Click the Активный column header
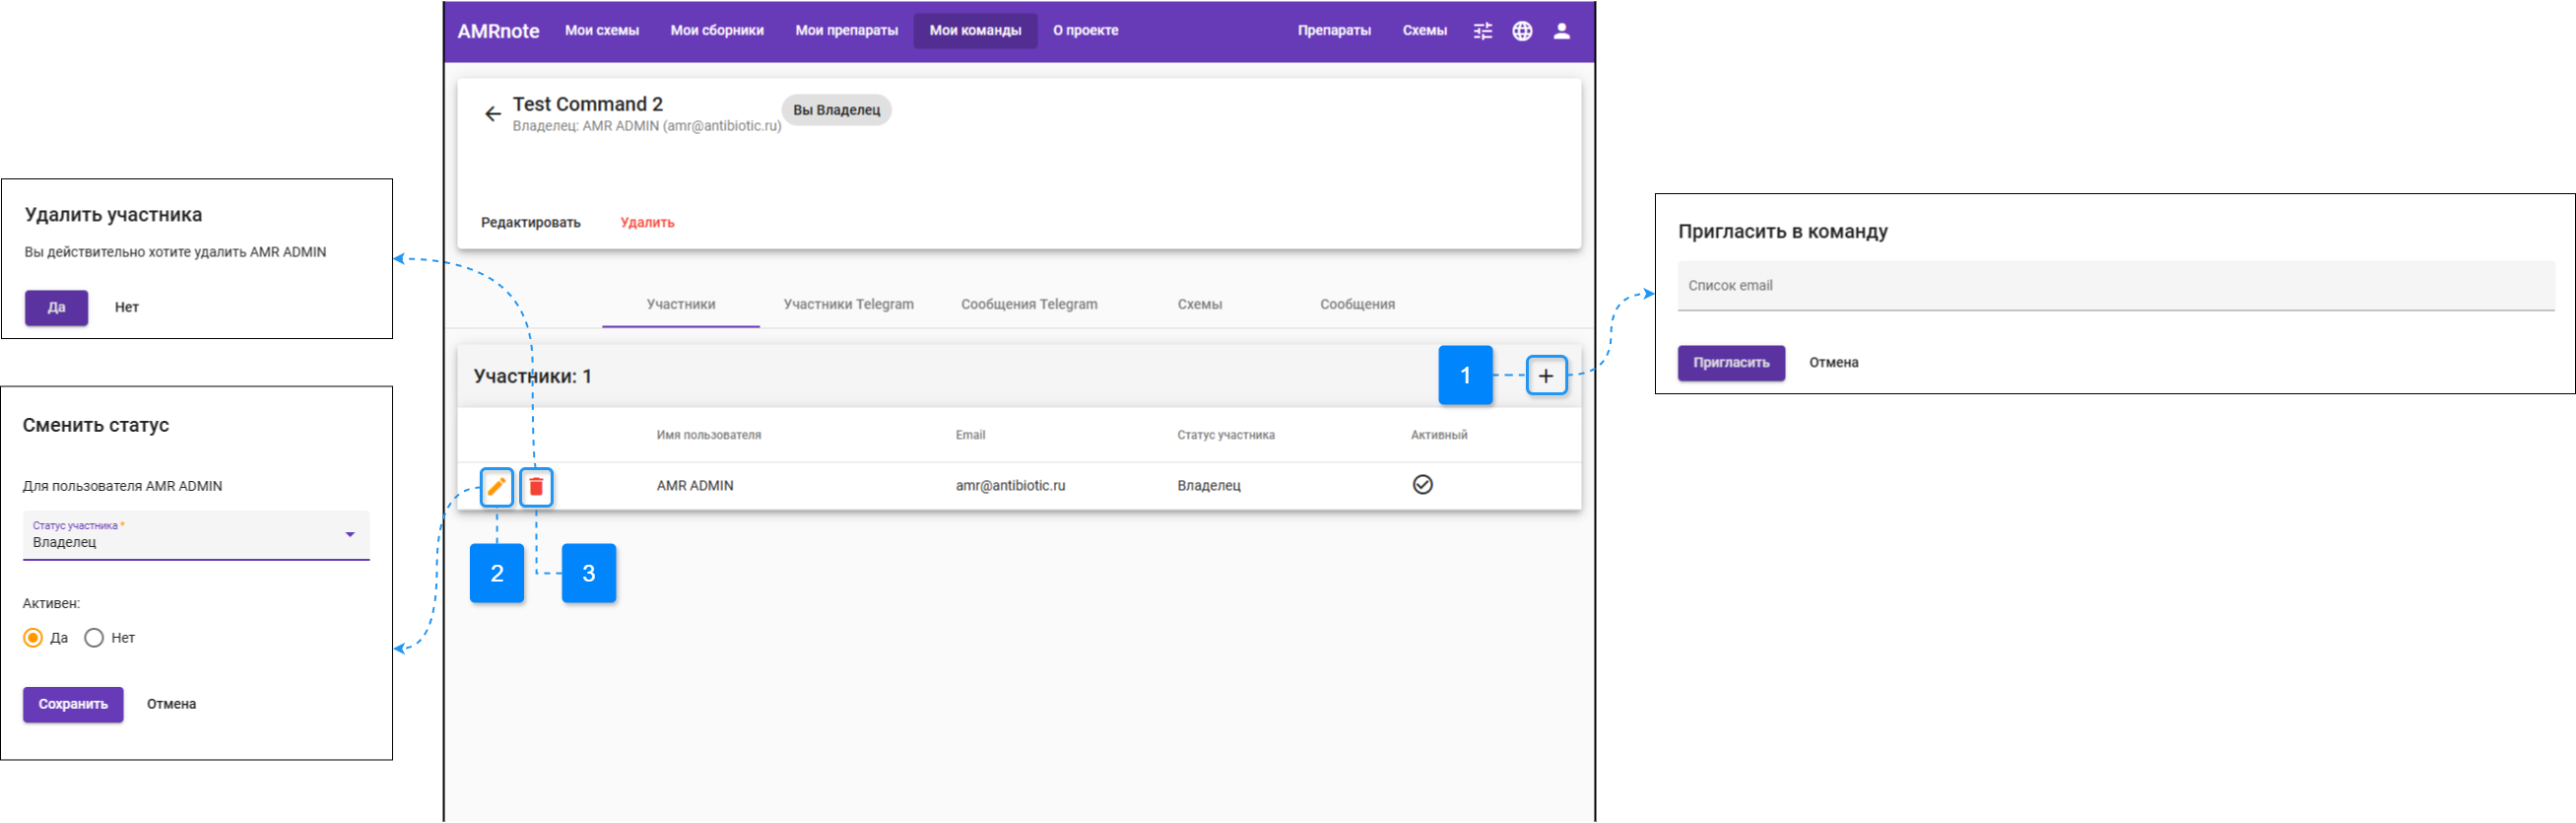Image resolution: width=2576 pixels, height=823 pixels. tap(1439, 435)
